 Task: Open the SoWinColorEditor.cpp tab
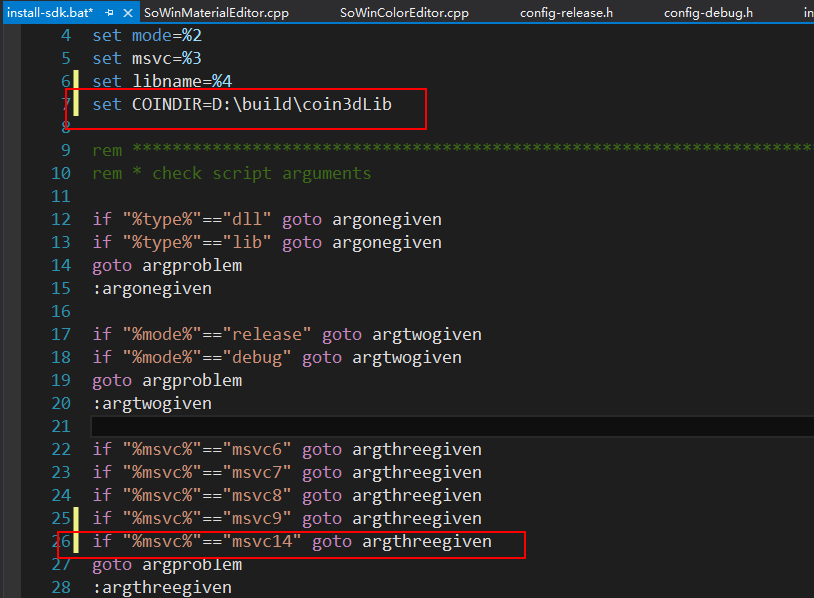(404, 13)
